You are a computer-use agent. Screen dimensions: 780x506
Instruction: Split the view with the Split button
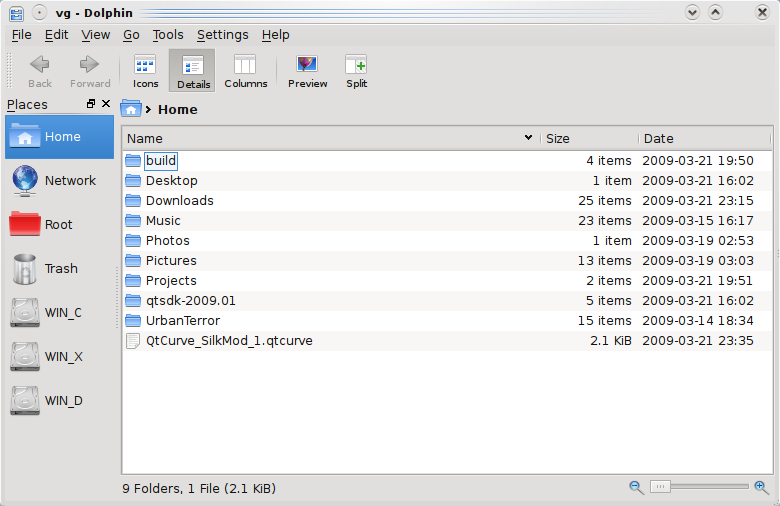click(357, 71)
